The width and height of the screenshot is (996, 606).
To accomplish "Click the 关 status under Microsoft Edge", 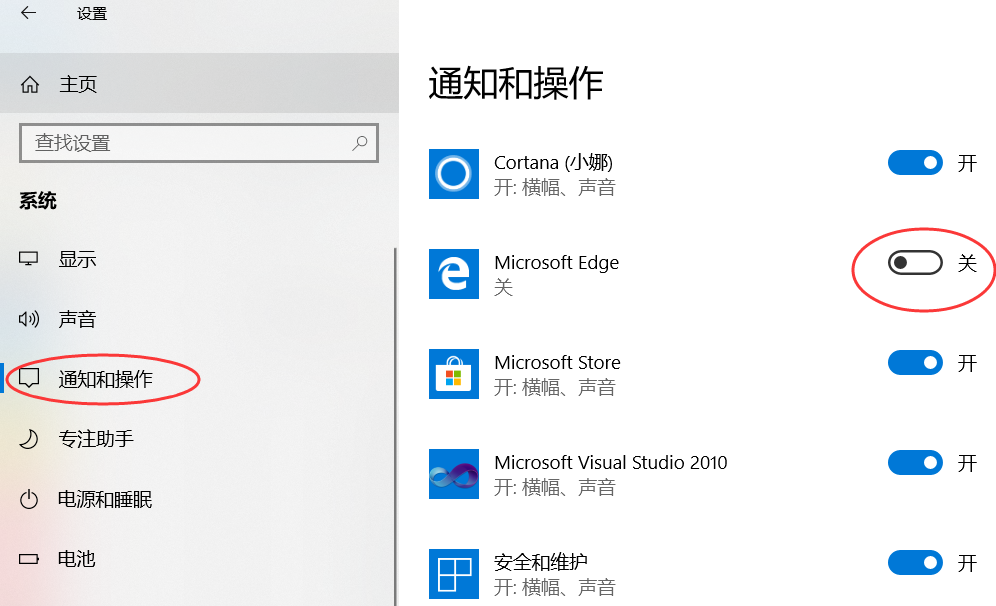I will tap(503, 287).
